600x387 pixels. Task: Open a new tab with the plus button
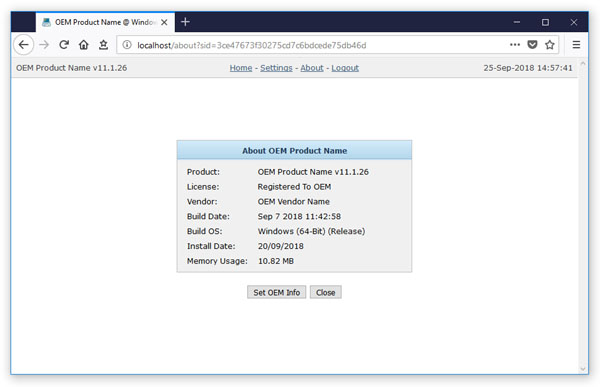pyautogui.click(x=185, y=22)
